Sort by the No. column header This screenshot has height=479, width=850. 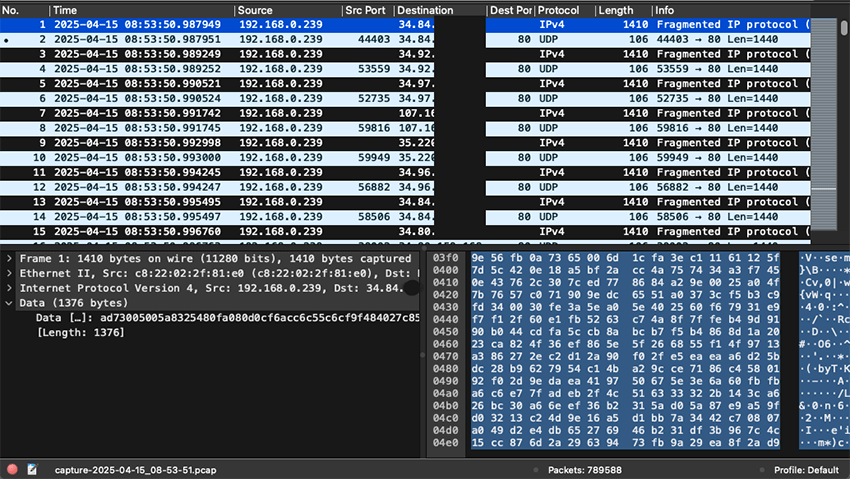(x=24, y=10)
